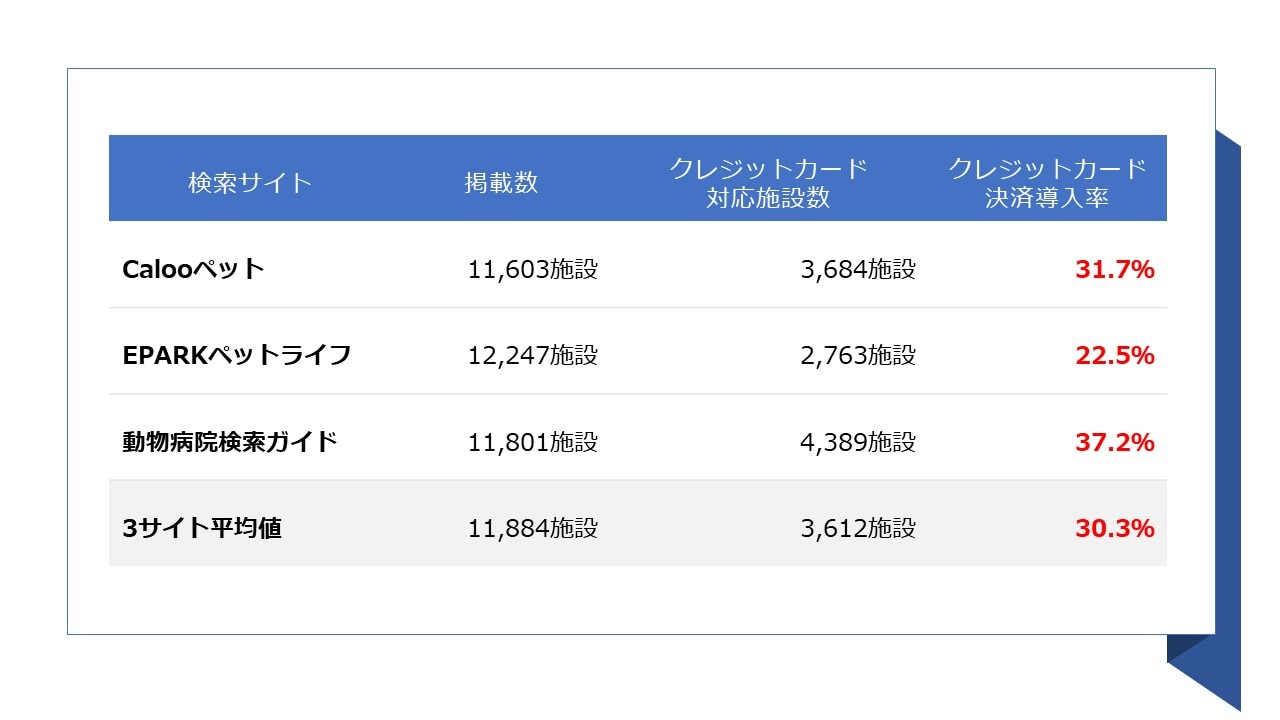Image resolution: width=1280 pixels, height=720 pixels.
Task: Click the 4,389施設 cell
Action: click(x=858, y=442)
